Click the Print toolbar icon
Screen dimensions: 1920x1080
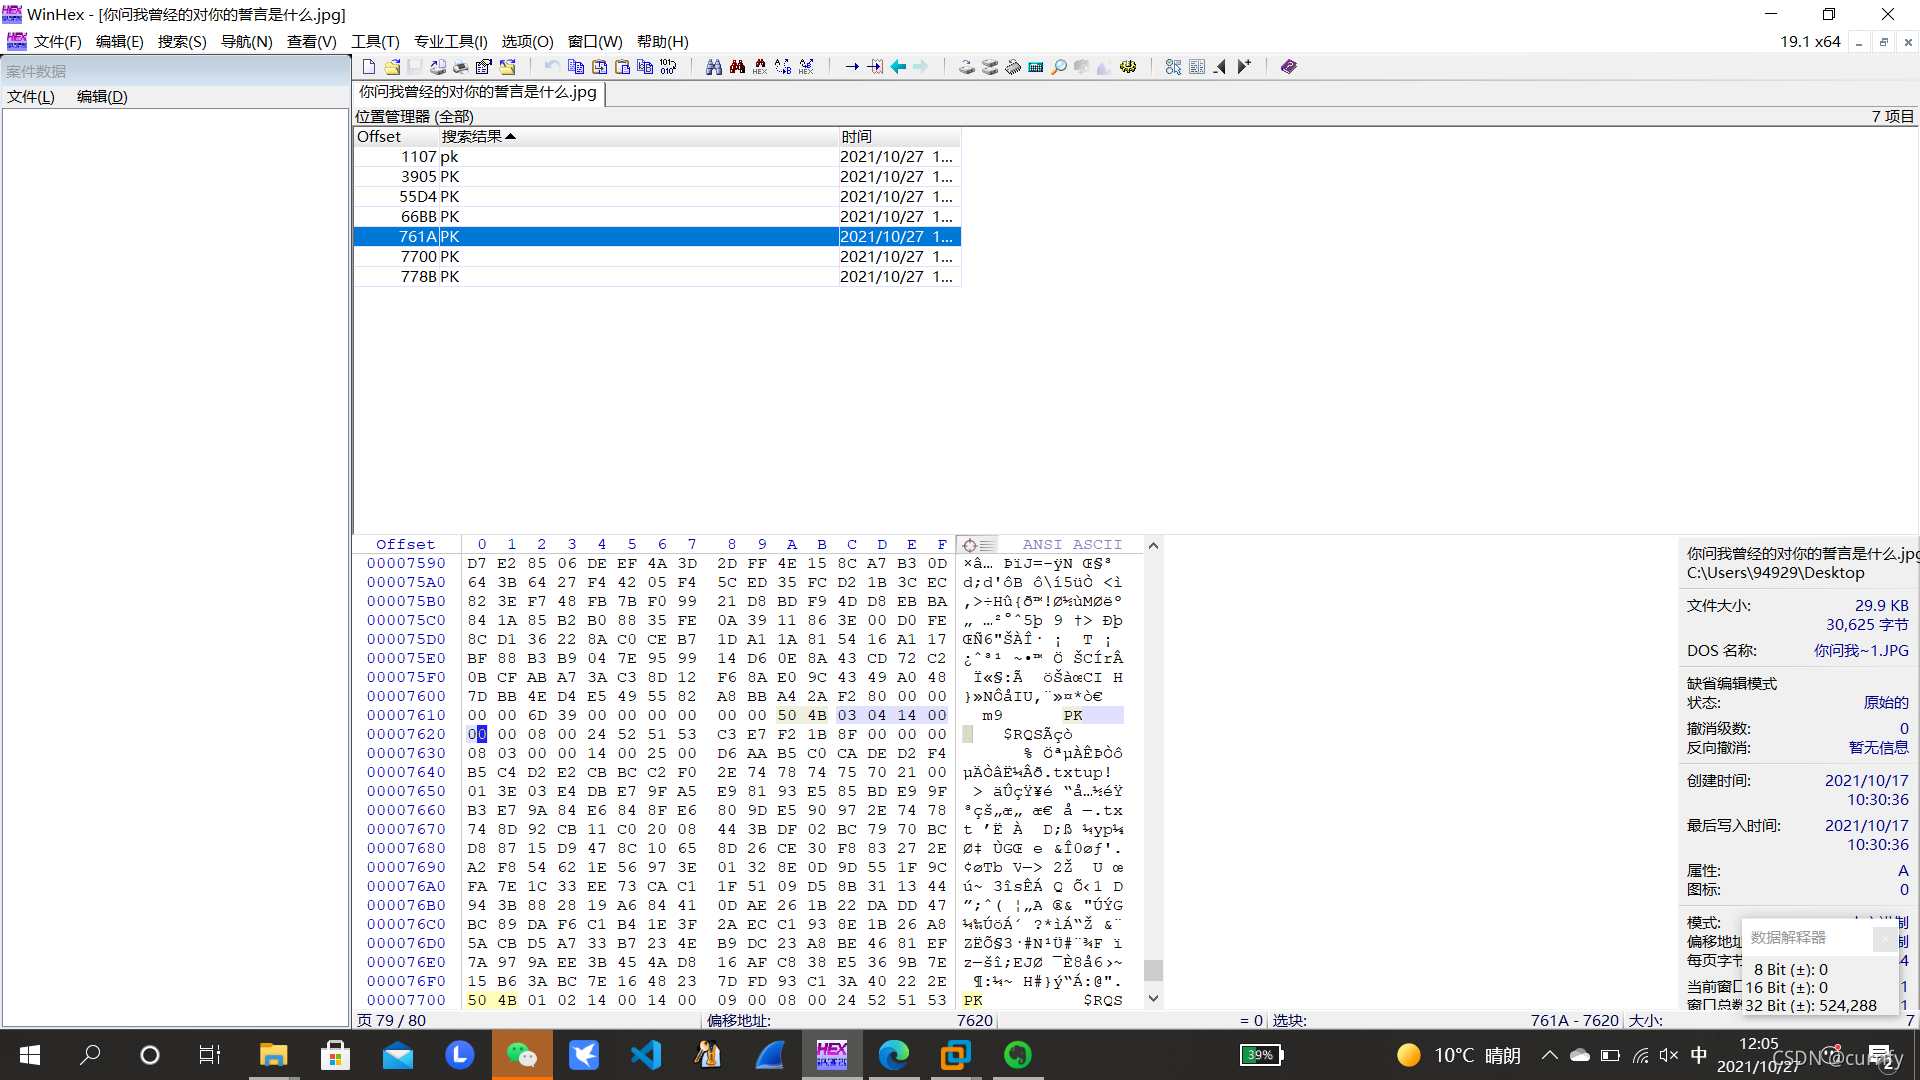tap(461, 67)
